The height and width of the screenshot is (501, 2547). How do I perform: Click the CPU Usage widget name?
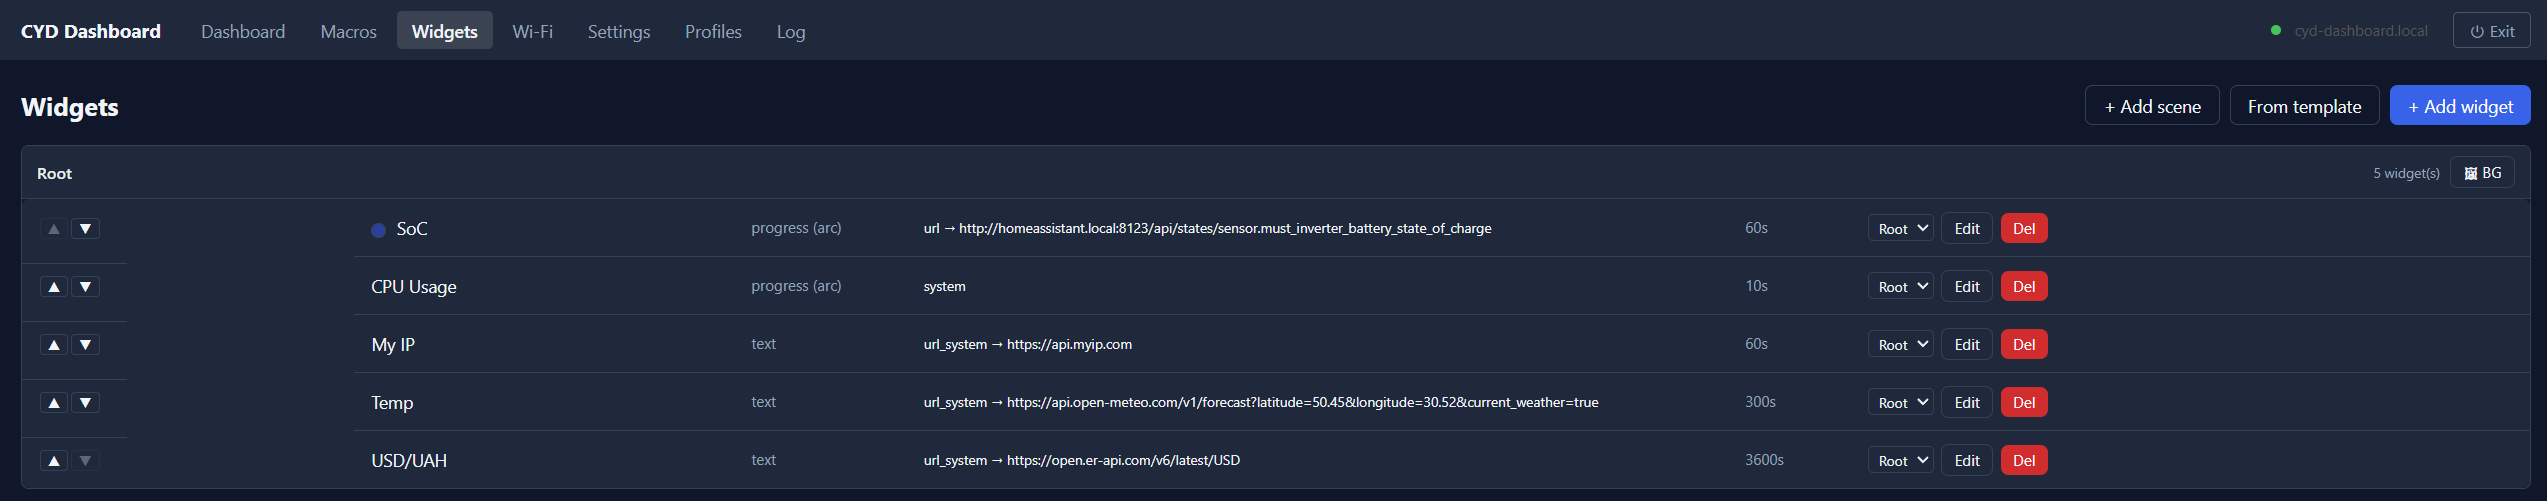click(414, 287)
